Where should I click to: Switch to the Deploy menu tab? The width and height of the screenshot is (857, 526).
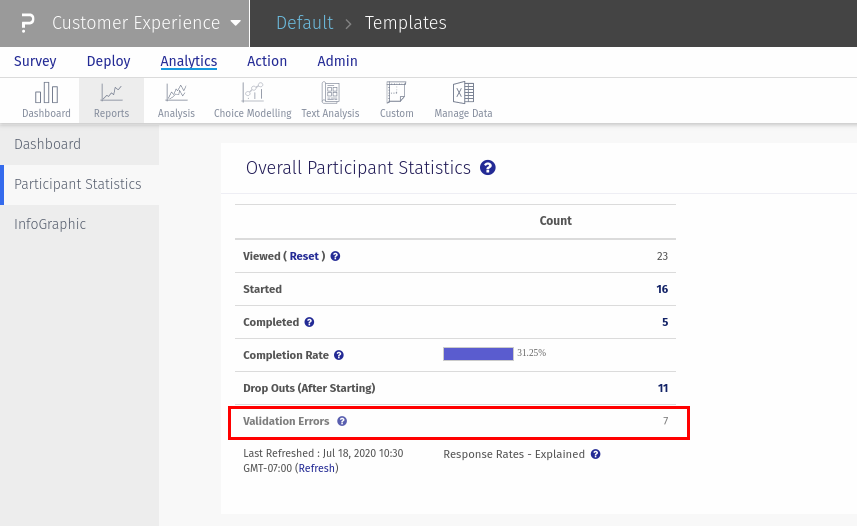[x=108, y=62]
